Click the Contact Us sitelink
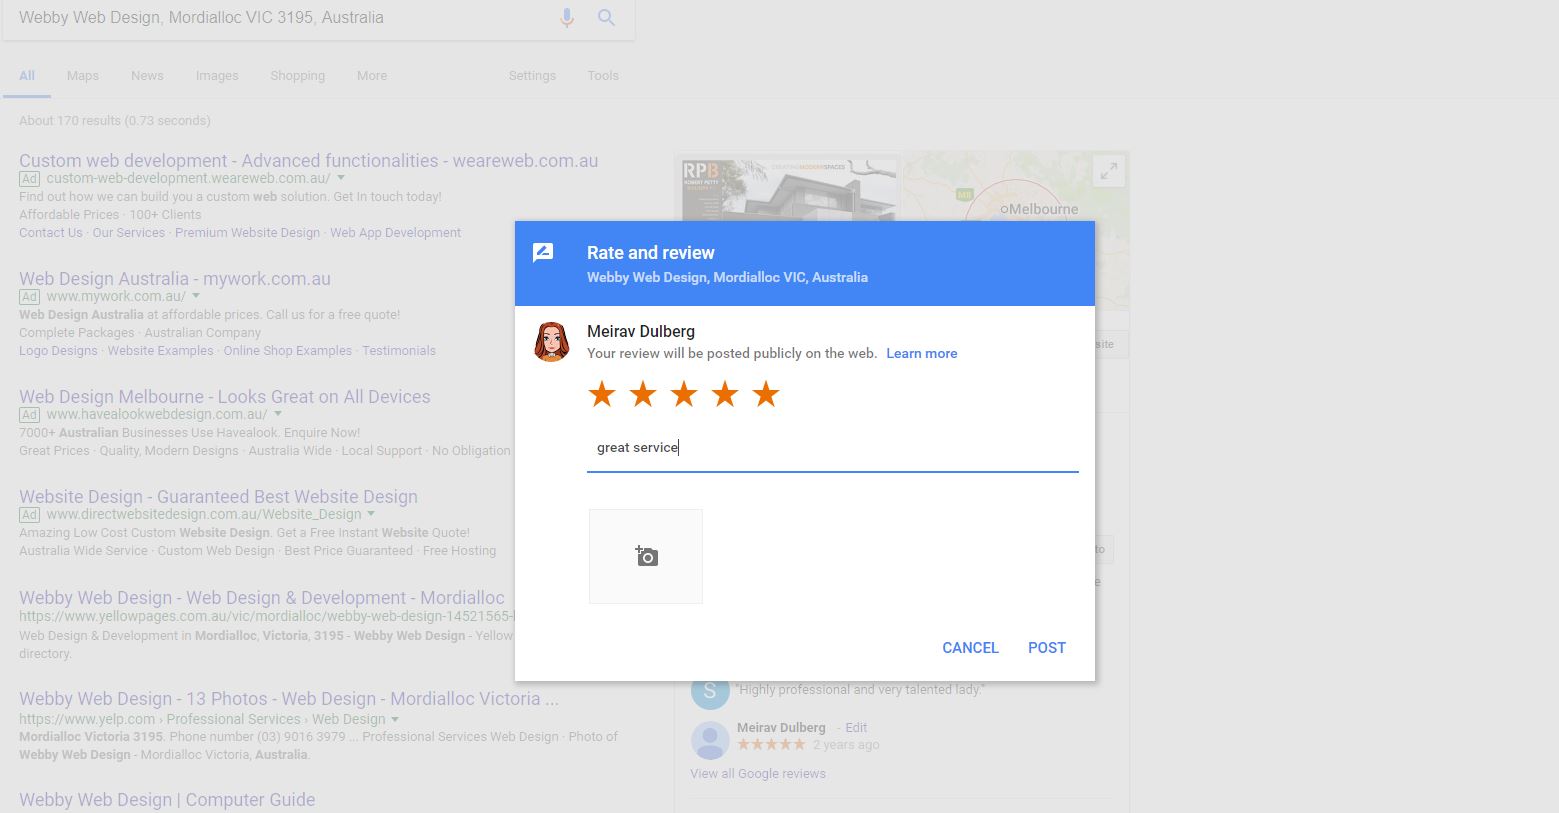 click(x=51, y=233)
